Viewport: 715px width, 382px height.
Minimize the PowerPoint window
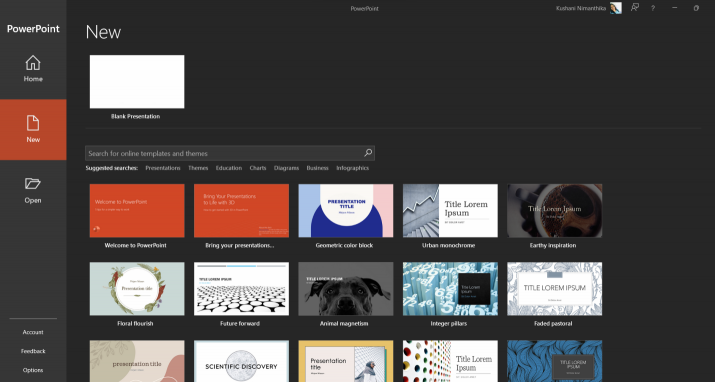[674, 8]
